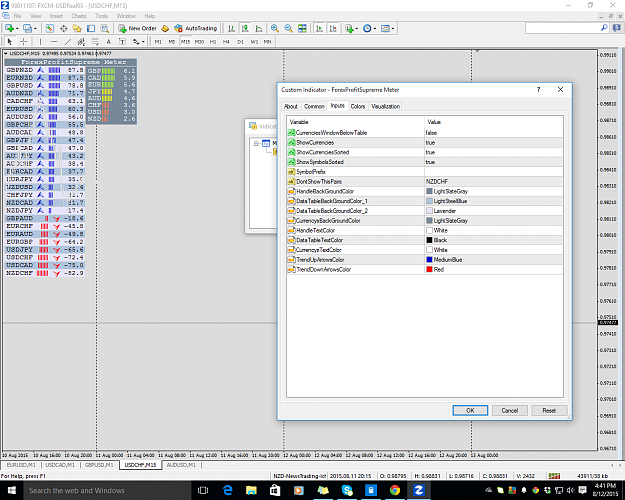The width and height of the screenshot is (625, 500).
Task: Select the Fibonacci Retracement tool
Action: point(95,41)
